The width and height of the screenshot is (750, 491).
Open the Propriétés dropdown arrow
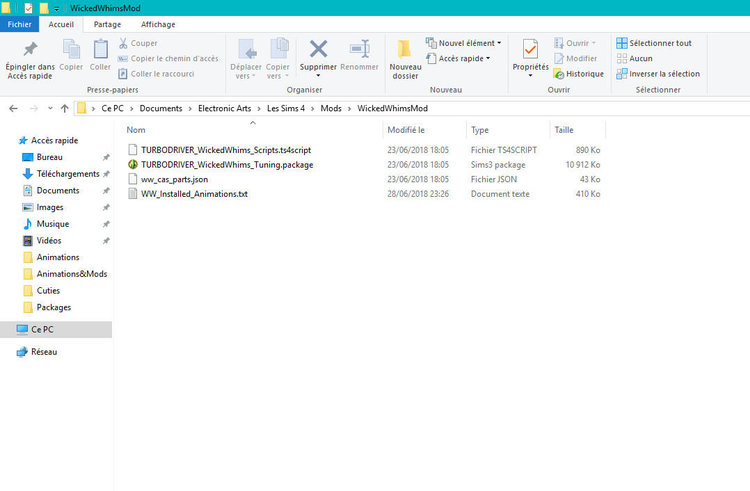coord(530,76)
